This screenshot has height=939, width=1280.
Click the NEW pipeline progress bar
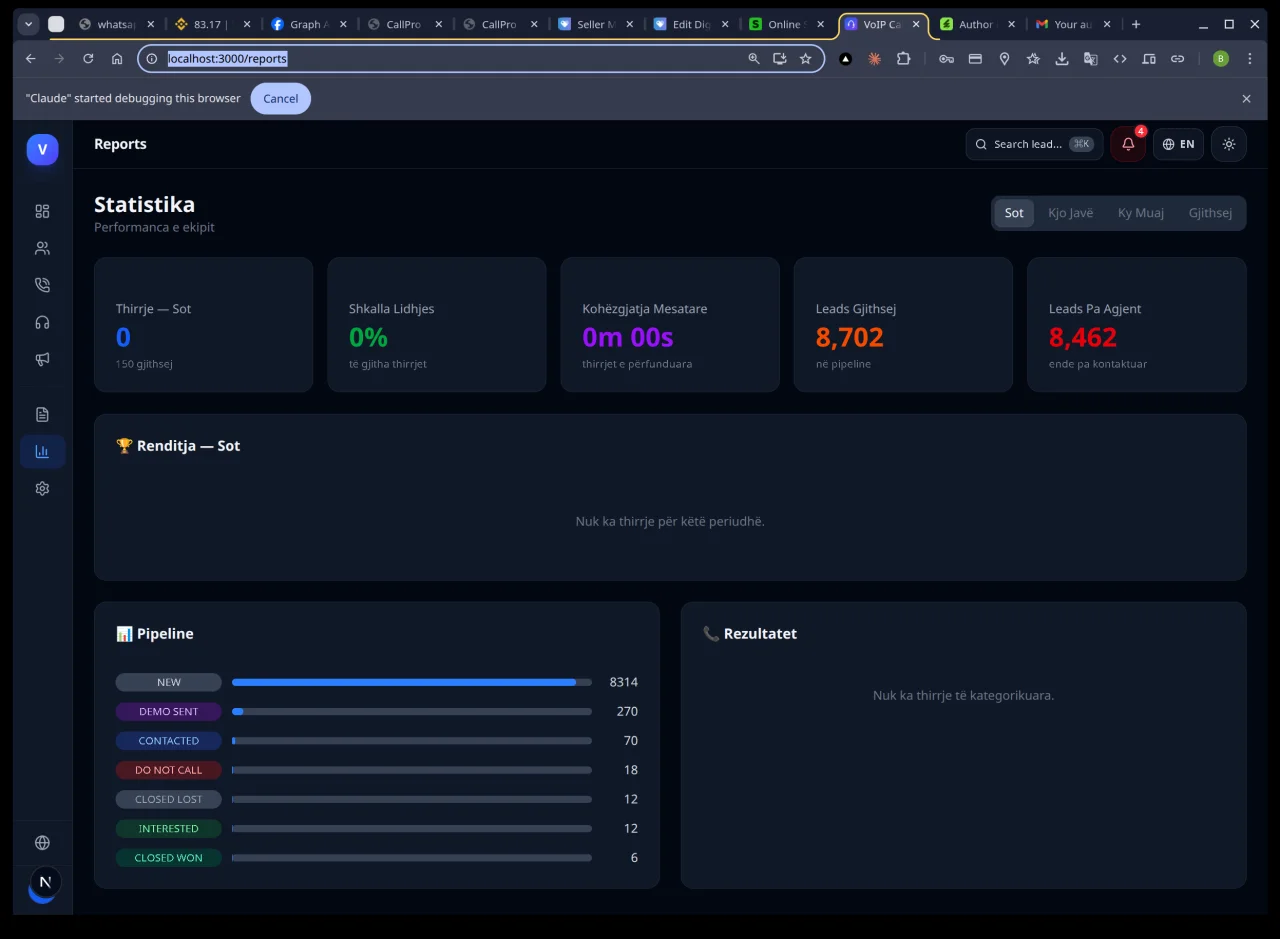coord(412,683)
